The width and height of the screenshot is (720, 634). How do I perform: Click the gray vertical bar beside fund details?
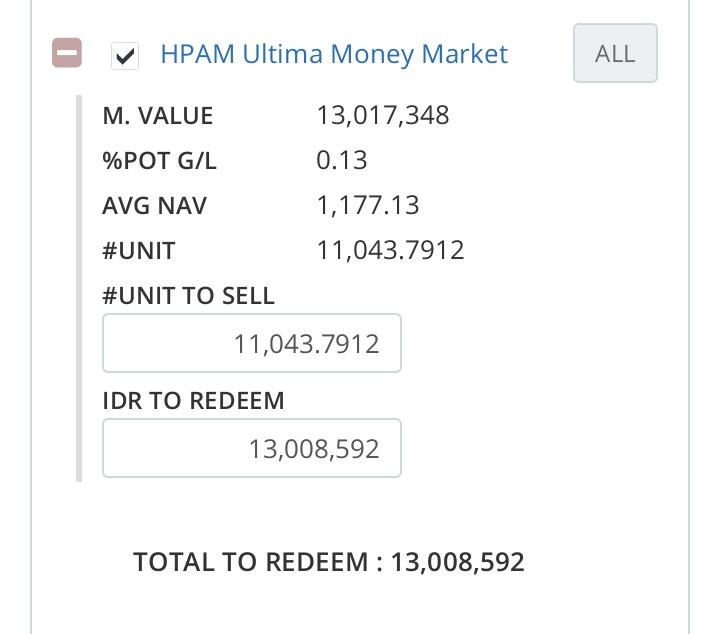[x=80, y=290]
